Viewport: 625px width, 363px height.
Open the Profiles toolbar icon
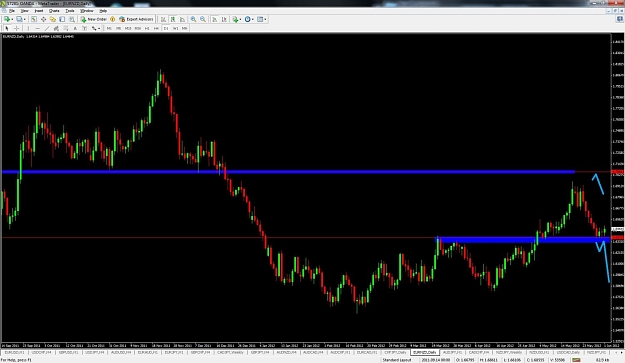point(19,19)
